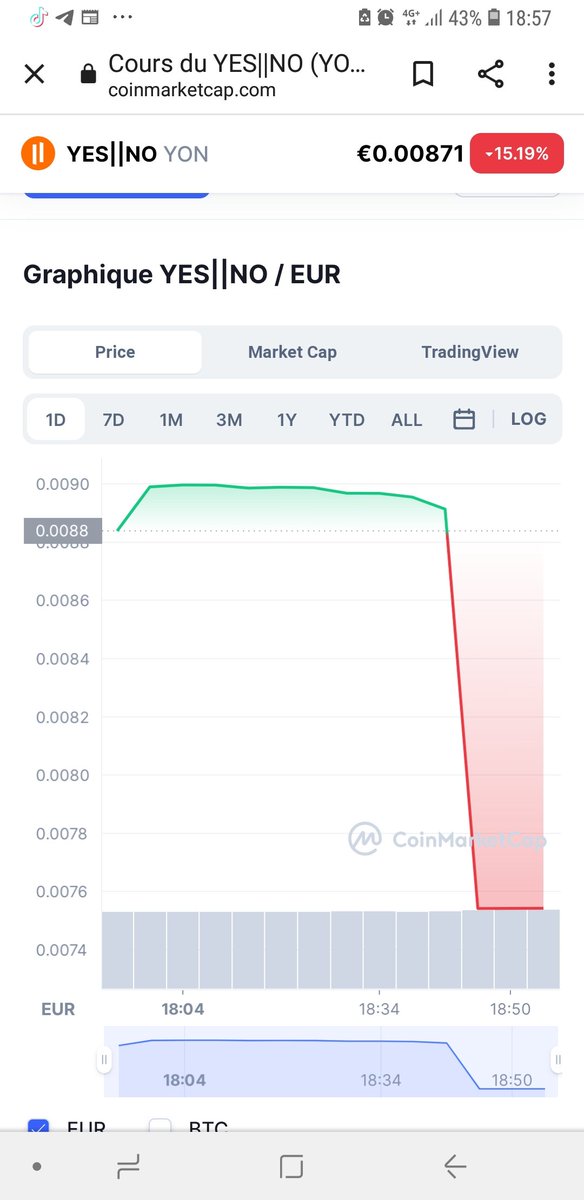Bookmark this coinmarketcap page
Viewport: 584px width, 1200px height.
(423, 74)
